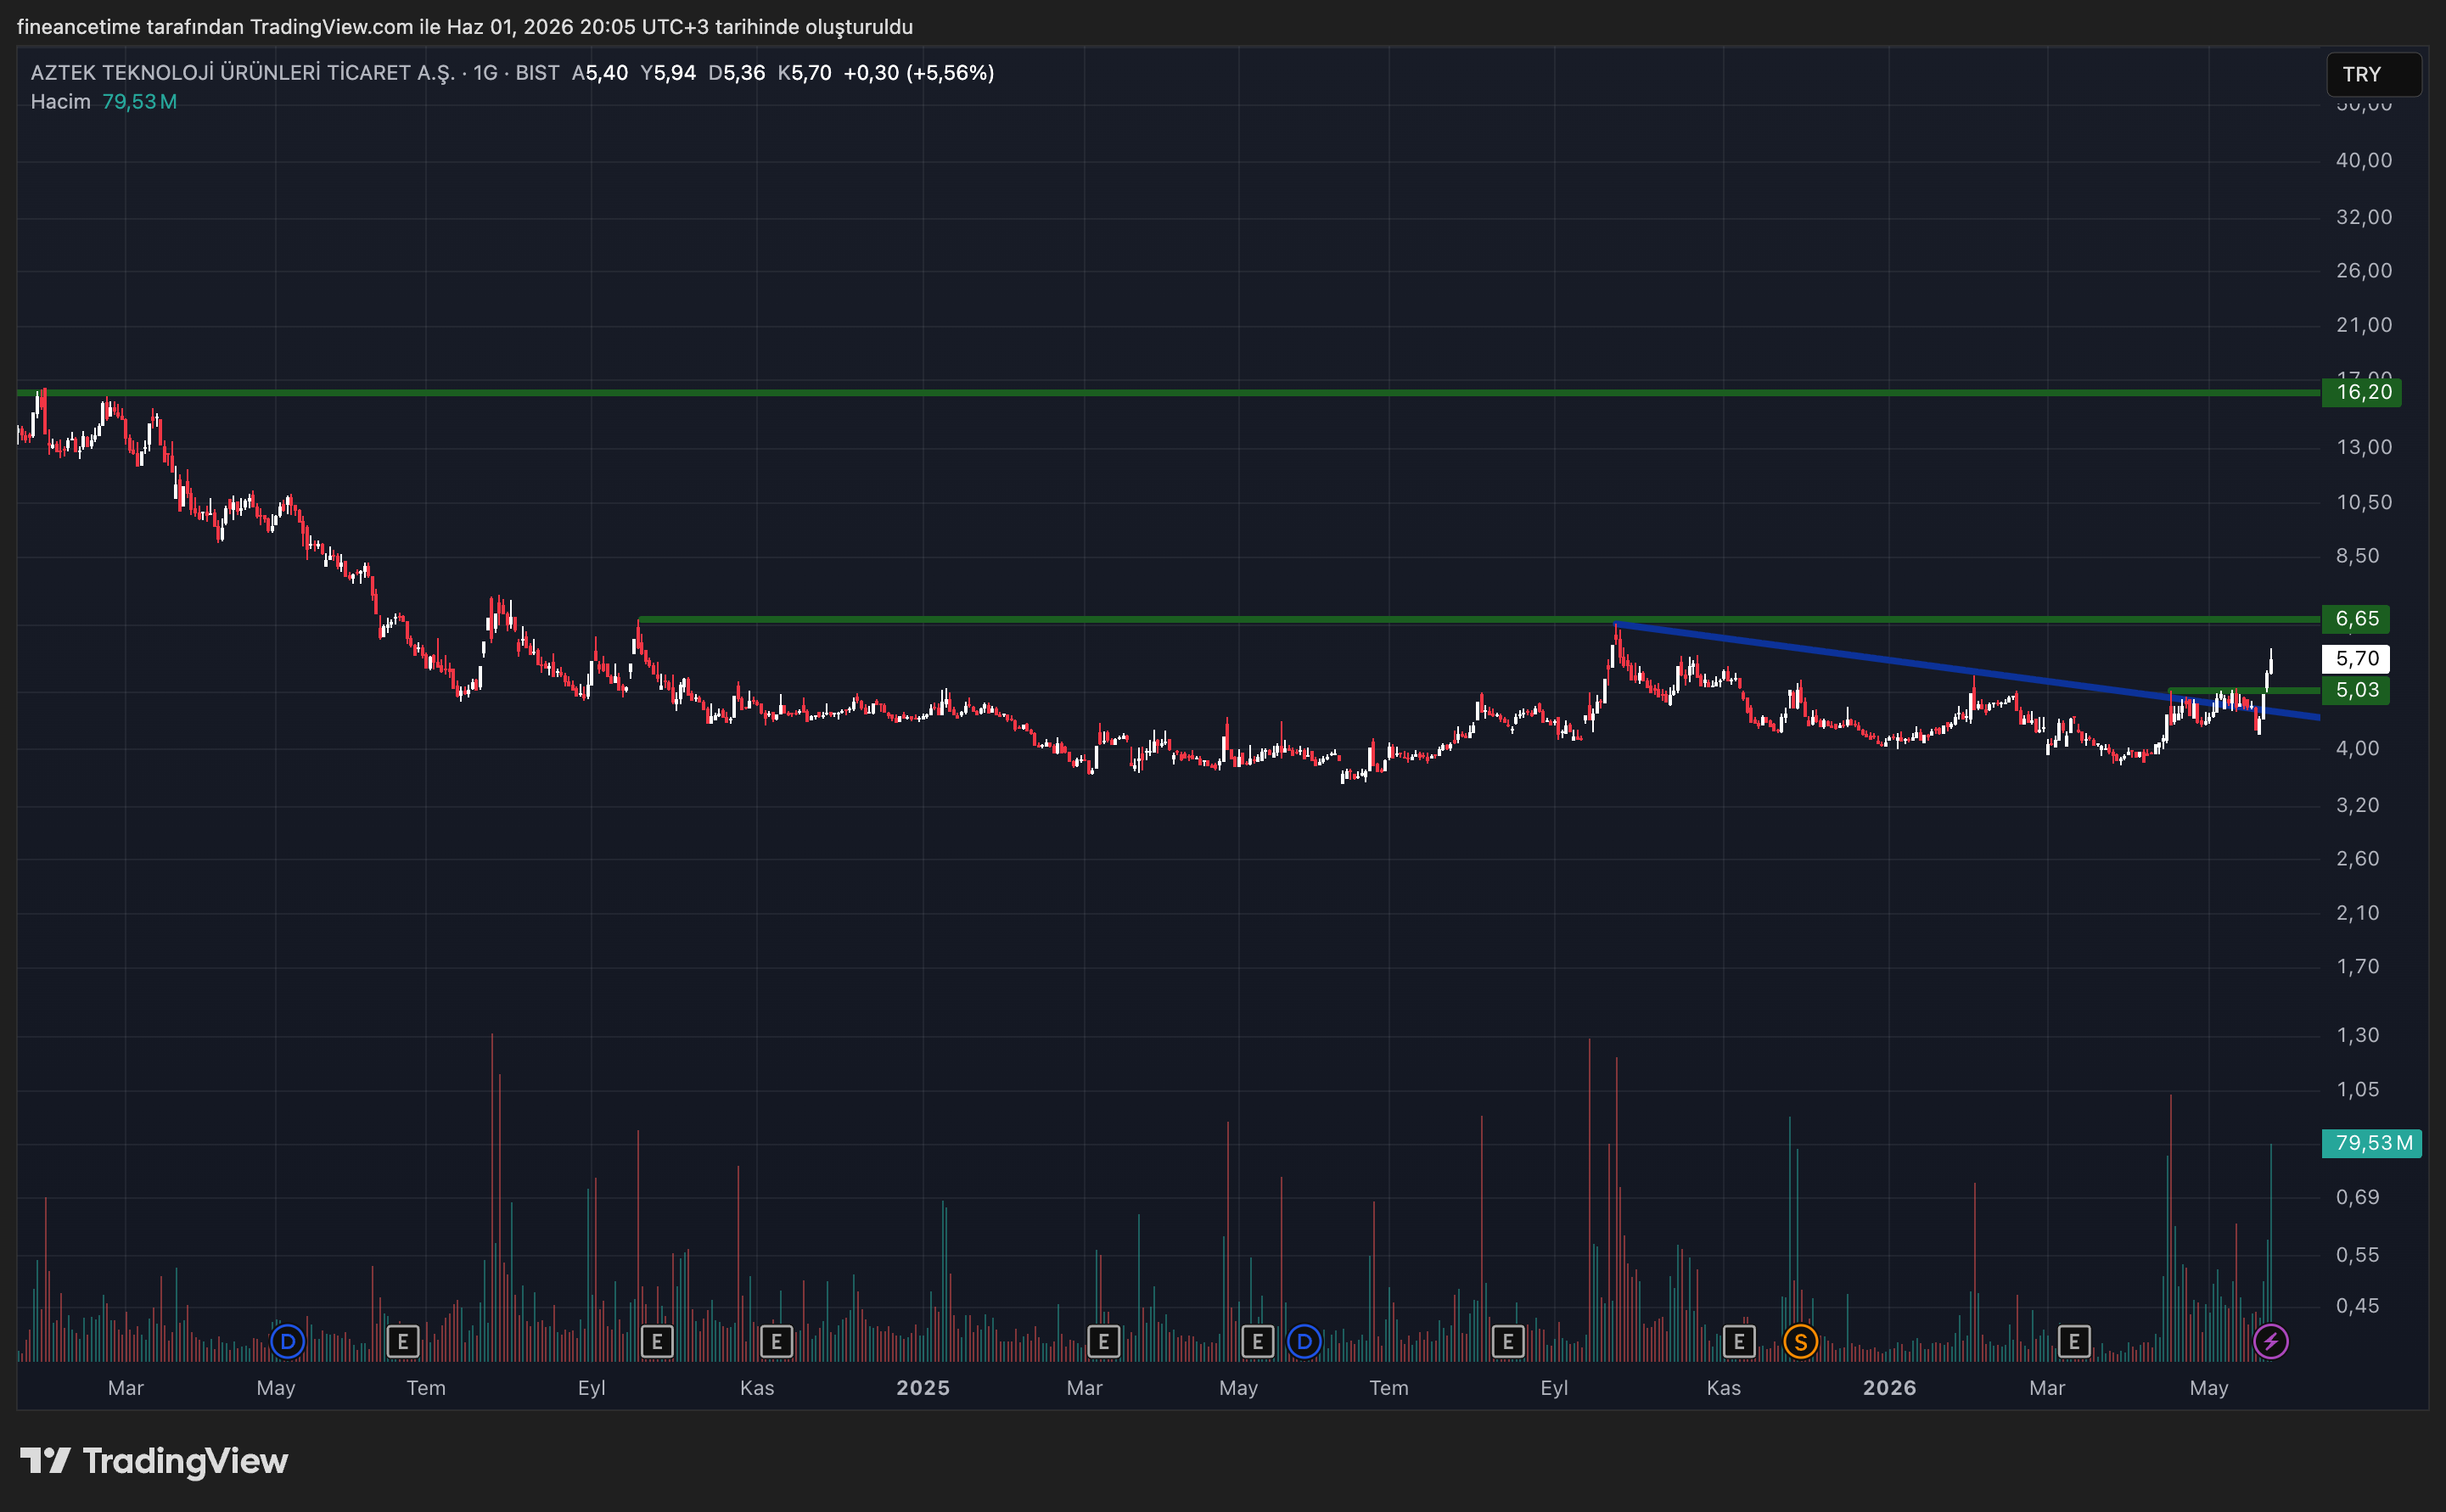Select the 5,03 green price label
Image resolution: width=2446 pixels, height=1512 pixels.
coord(2355,690)
